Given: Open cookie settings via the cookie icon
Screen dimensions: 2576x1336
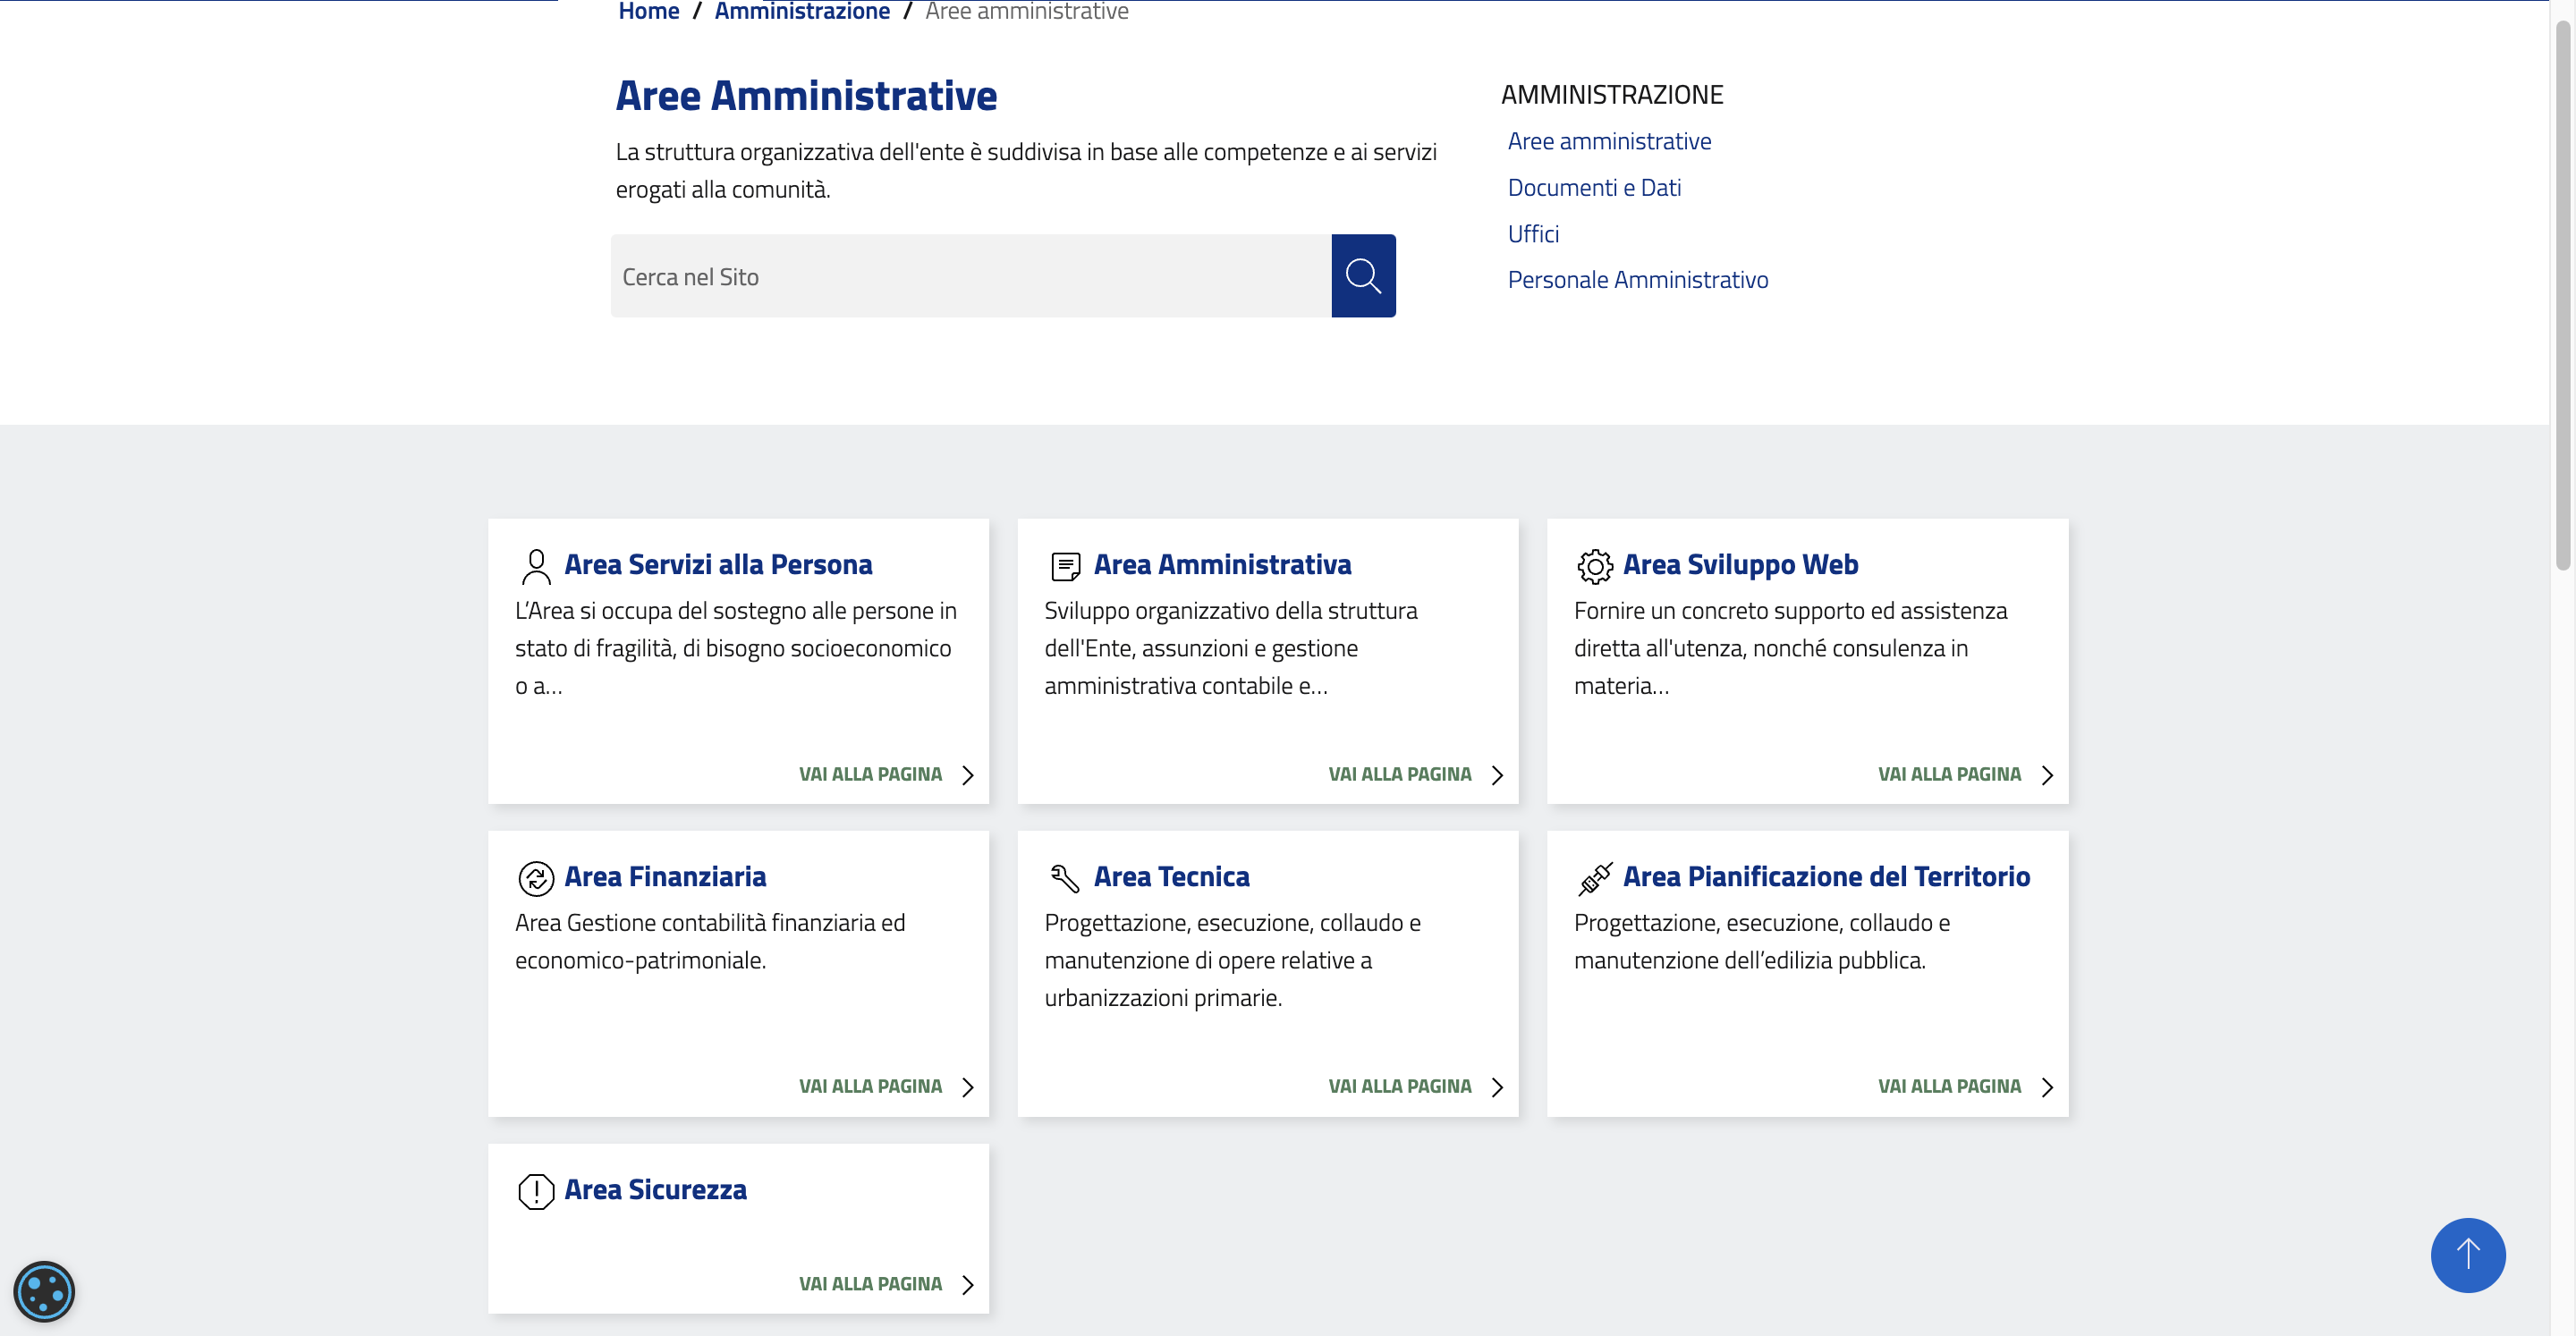Looking at the screenshot, I should click(x=44, y=1291).
